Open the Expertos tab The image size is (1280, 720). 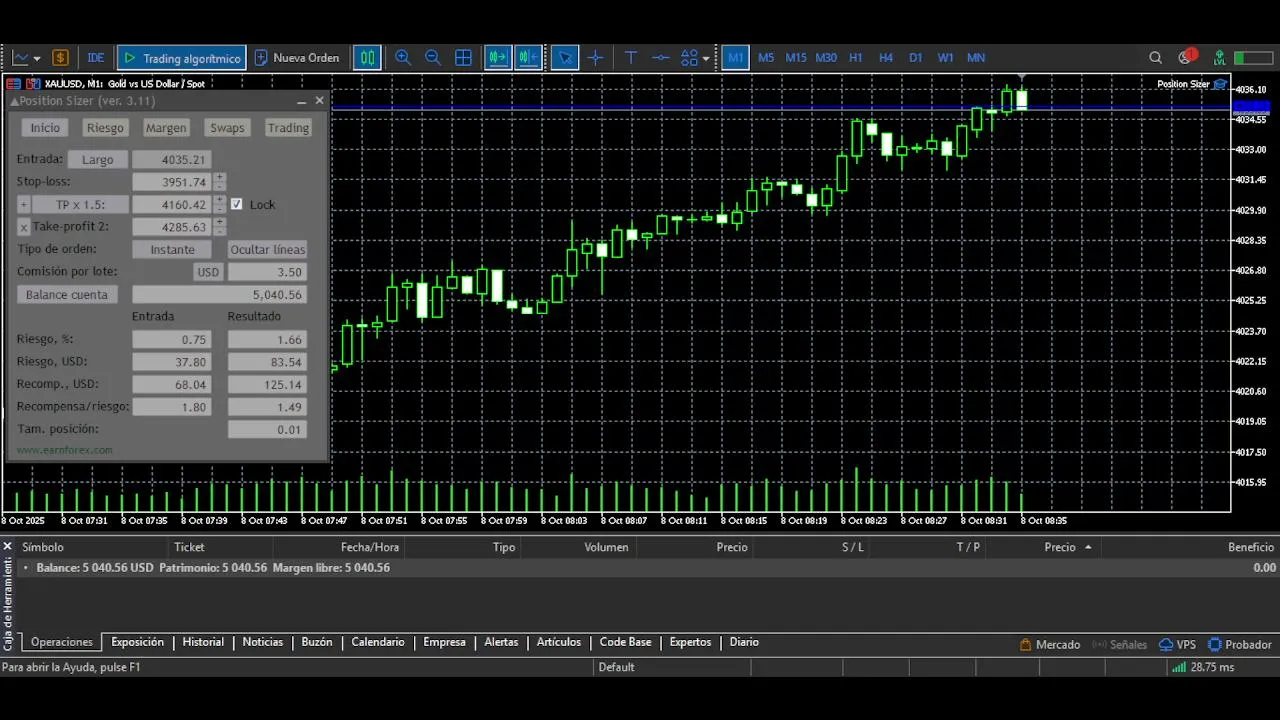click(x=690, y=642)
